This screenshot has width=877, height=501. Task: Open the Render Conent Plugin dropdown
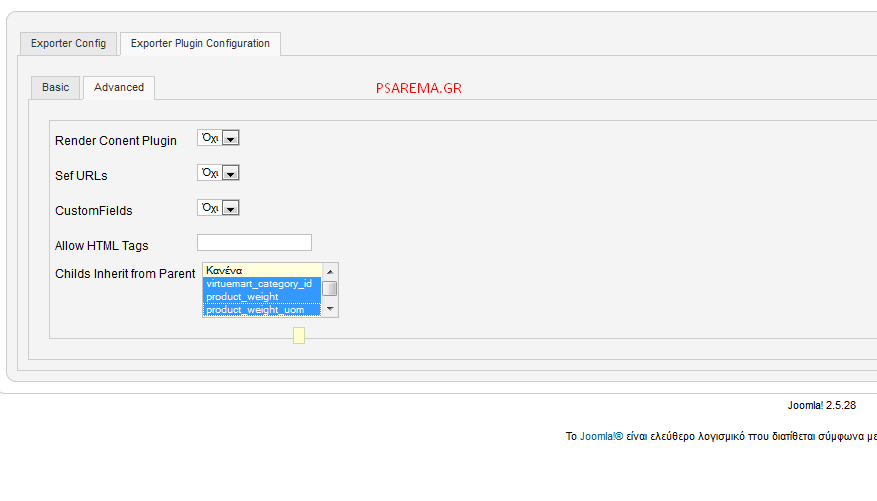point(218,138)
